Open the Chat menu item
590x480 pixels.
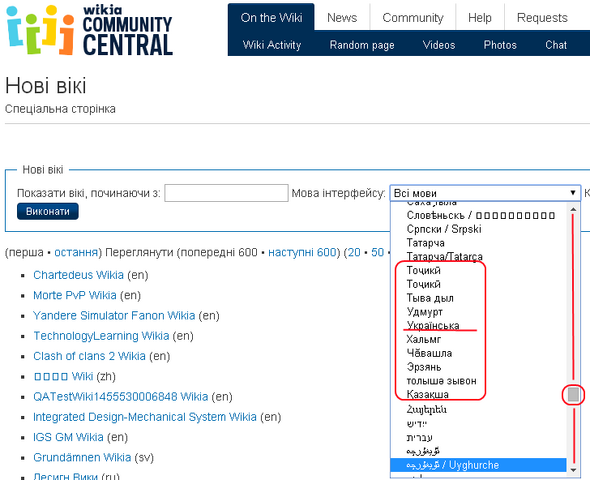point(556,45)
